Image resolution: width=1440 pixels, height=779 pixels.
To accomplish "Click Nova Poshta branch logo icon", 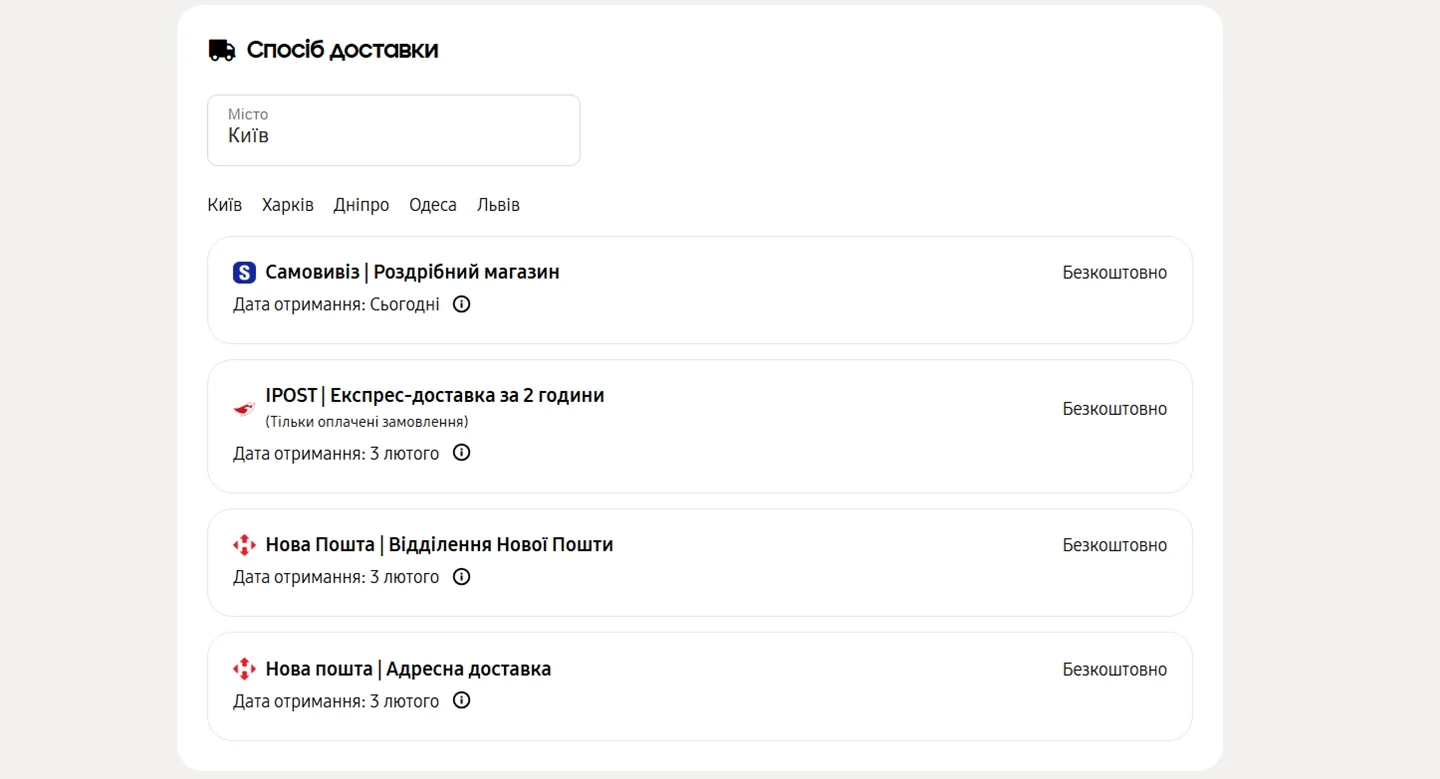I will [x=244, y=545].
